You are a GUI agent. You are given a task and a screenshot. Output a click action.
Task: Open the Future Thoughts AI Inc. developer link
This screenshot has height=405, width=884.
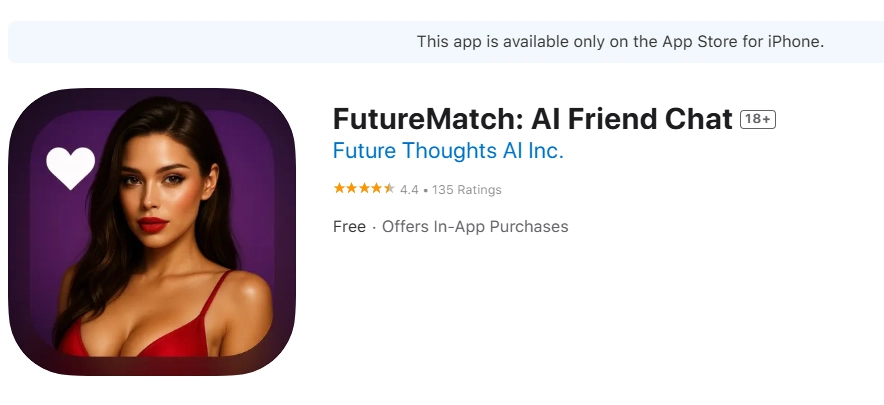pyautogui.click(x=448, y=152)
